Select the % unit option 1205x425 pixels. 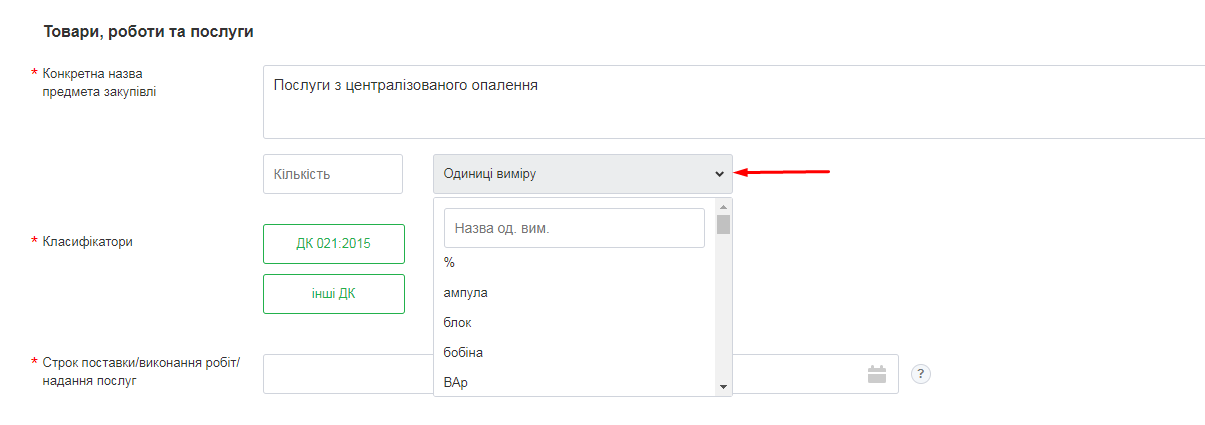click(x=450, y=262)
